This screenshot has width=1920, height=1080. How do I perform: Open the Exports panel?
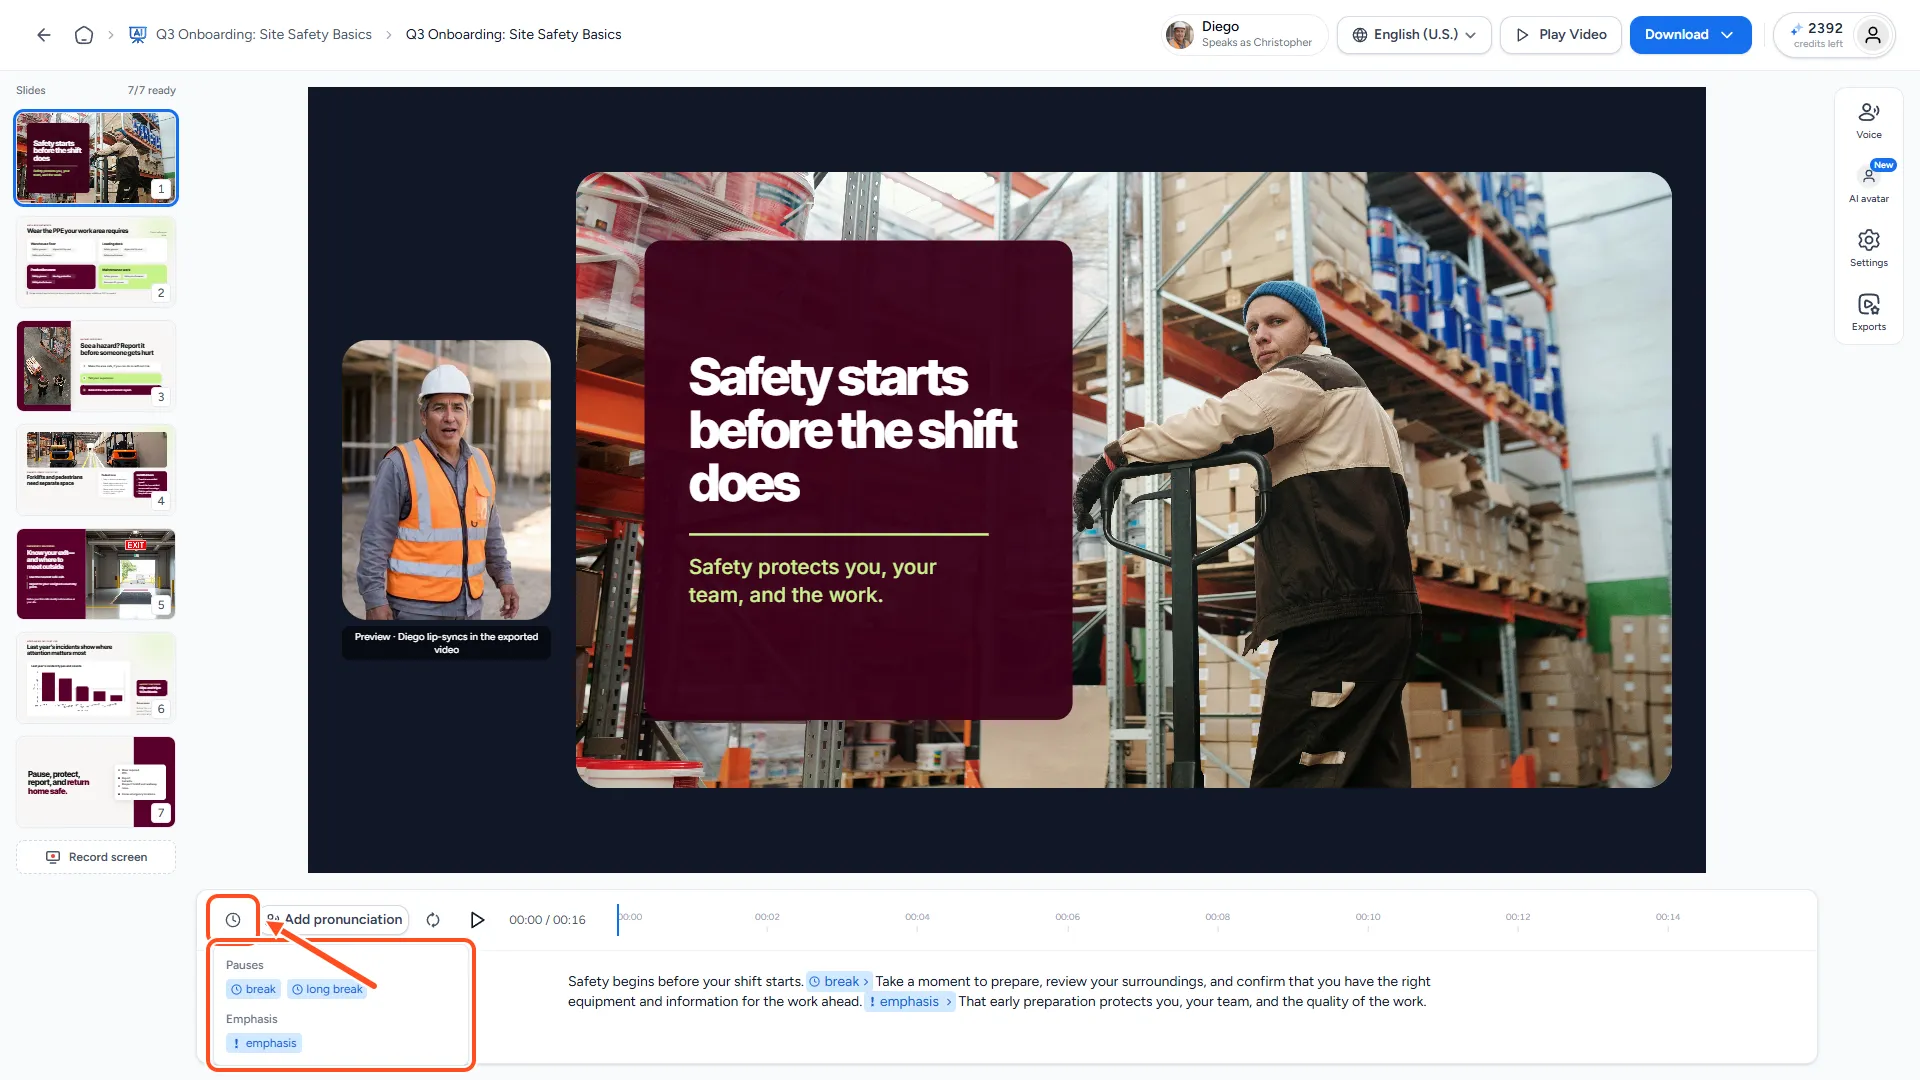(x=1868, y=313)
